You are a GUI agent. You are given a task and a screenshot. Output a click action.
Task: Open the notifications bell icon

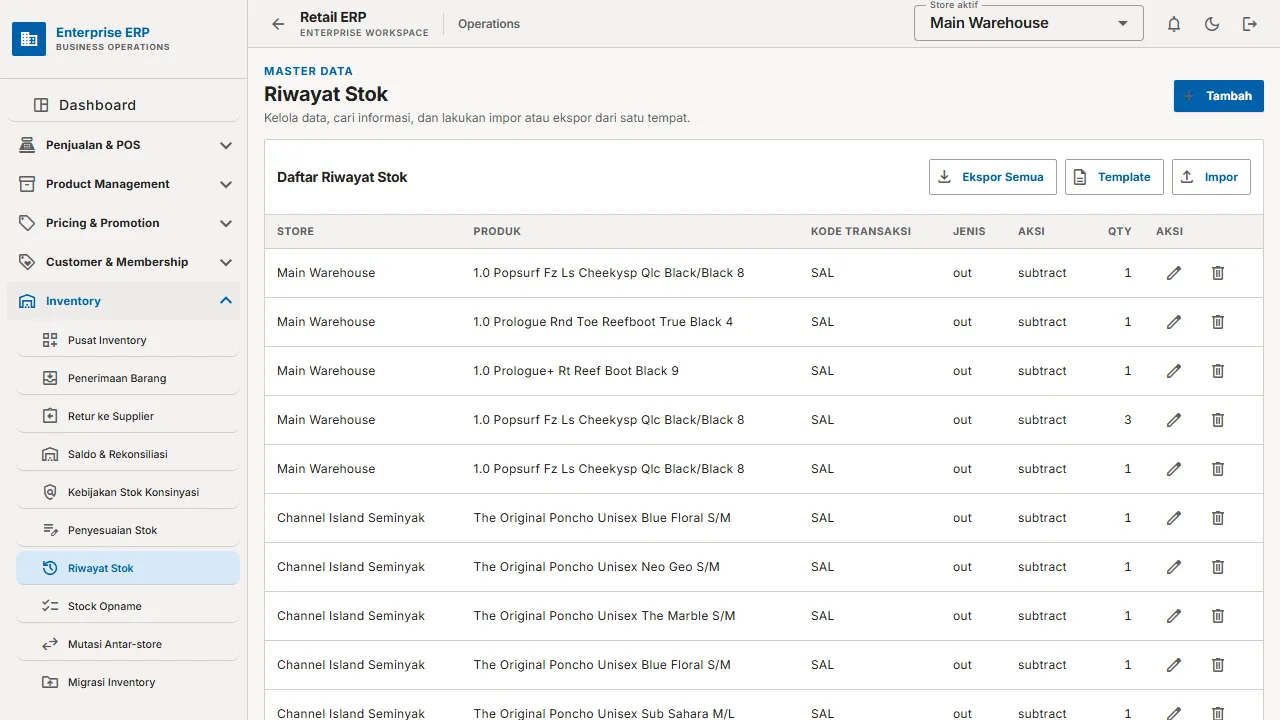coord(1174,24)
